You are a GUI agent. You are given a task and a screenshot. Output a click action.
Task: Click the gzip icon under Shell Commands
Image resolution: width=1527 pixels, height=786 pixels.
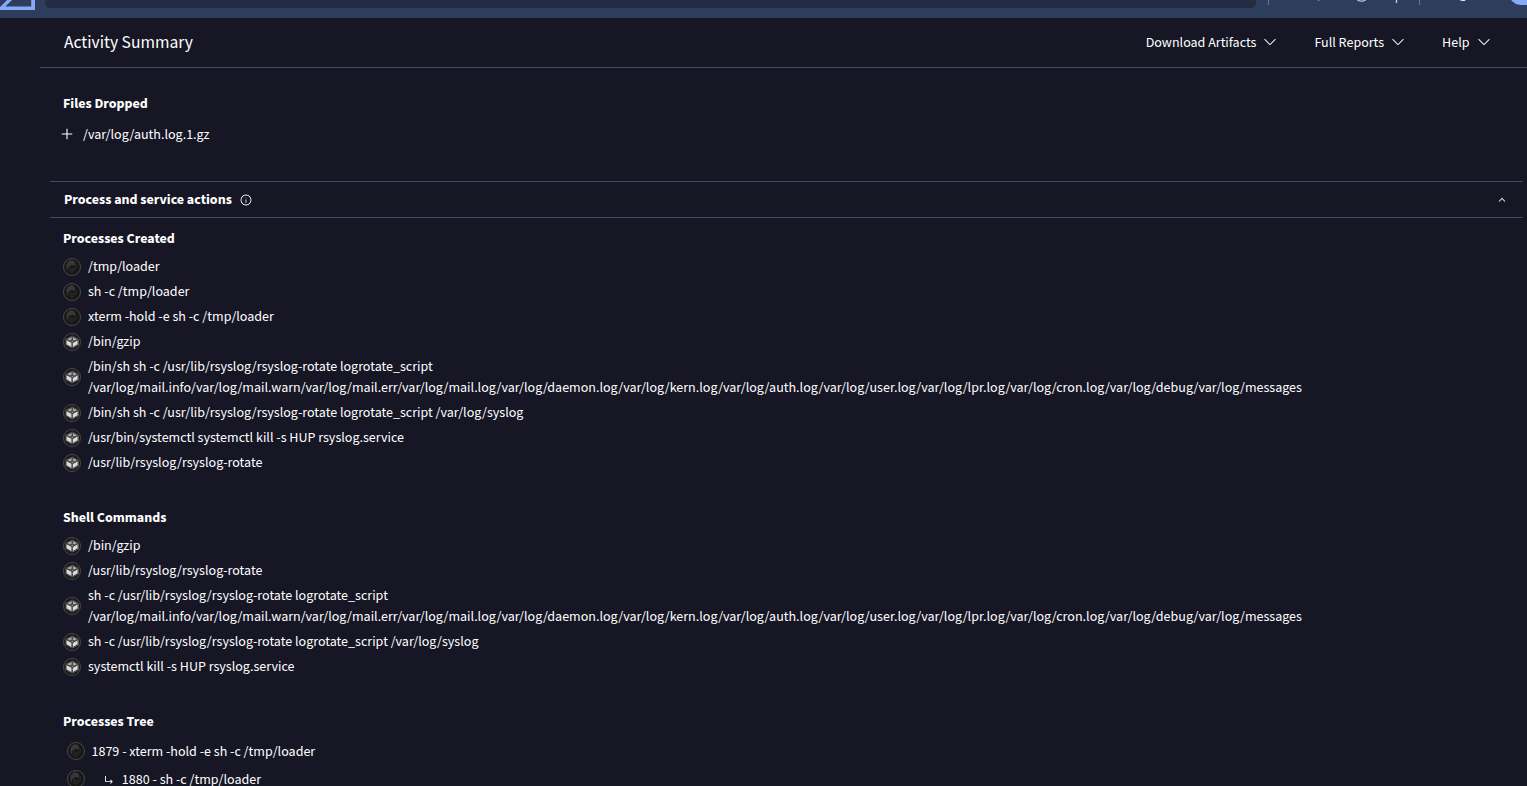[71, 545]
